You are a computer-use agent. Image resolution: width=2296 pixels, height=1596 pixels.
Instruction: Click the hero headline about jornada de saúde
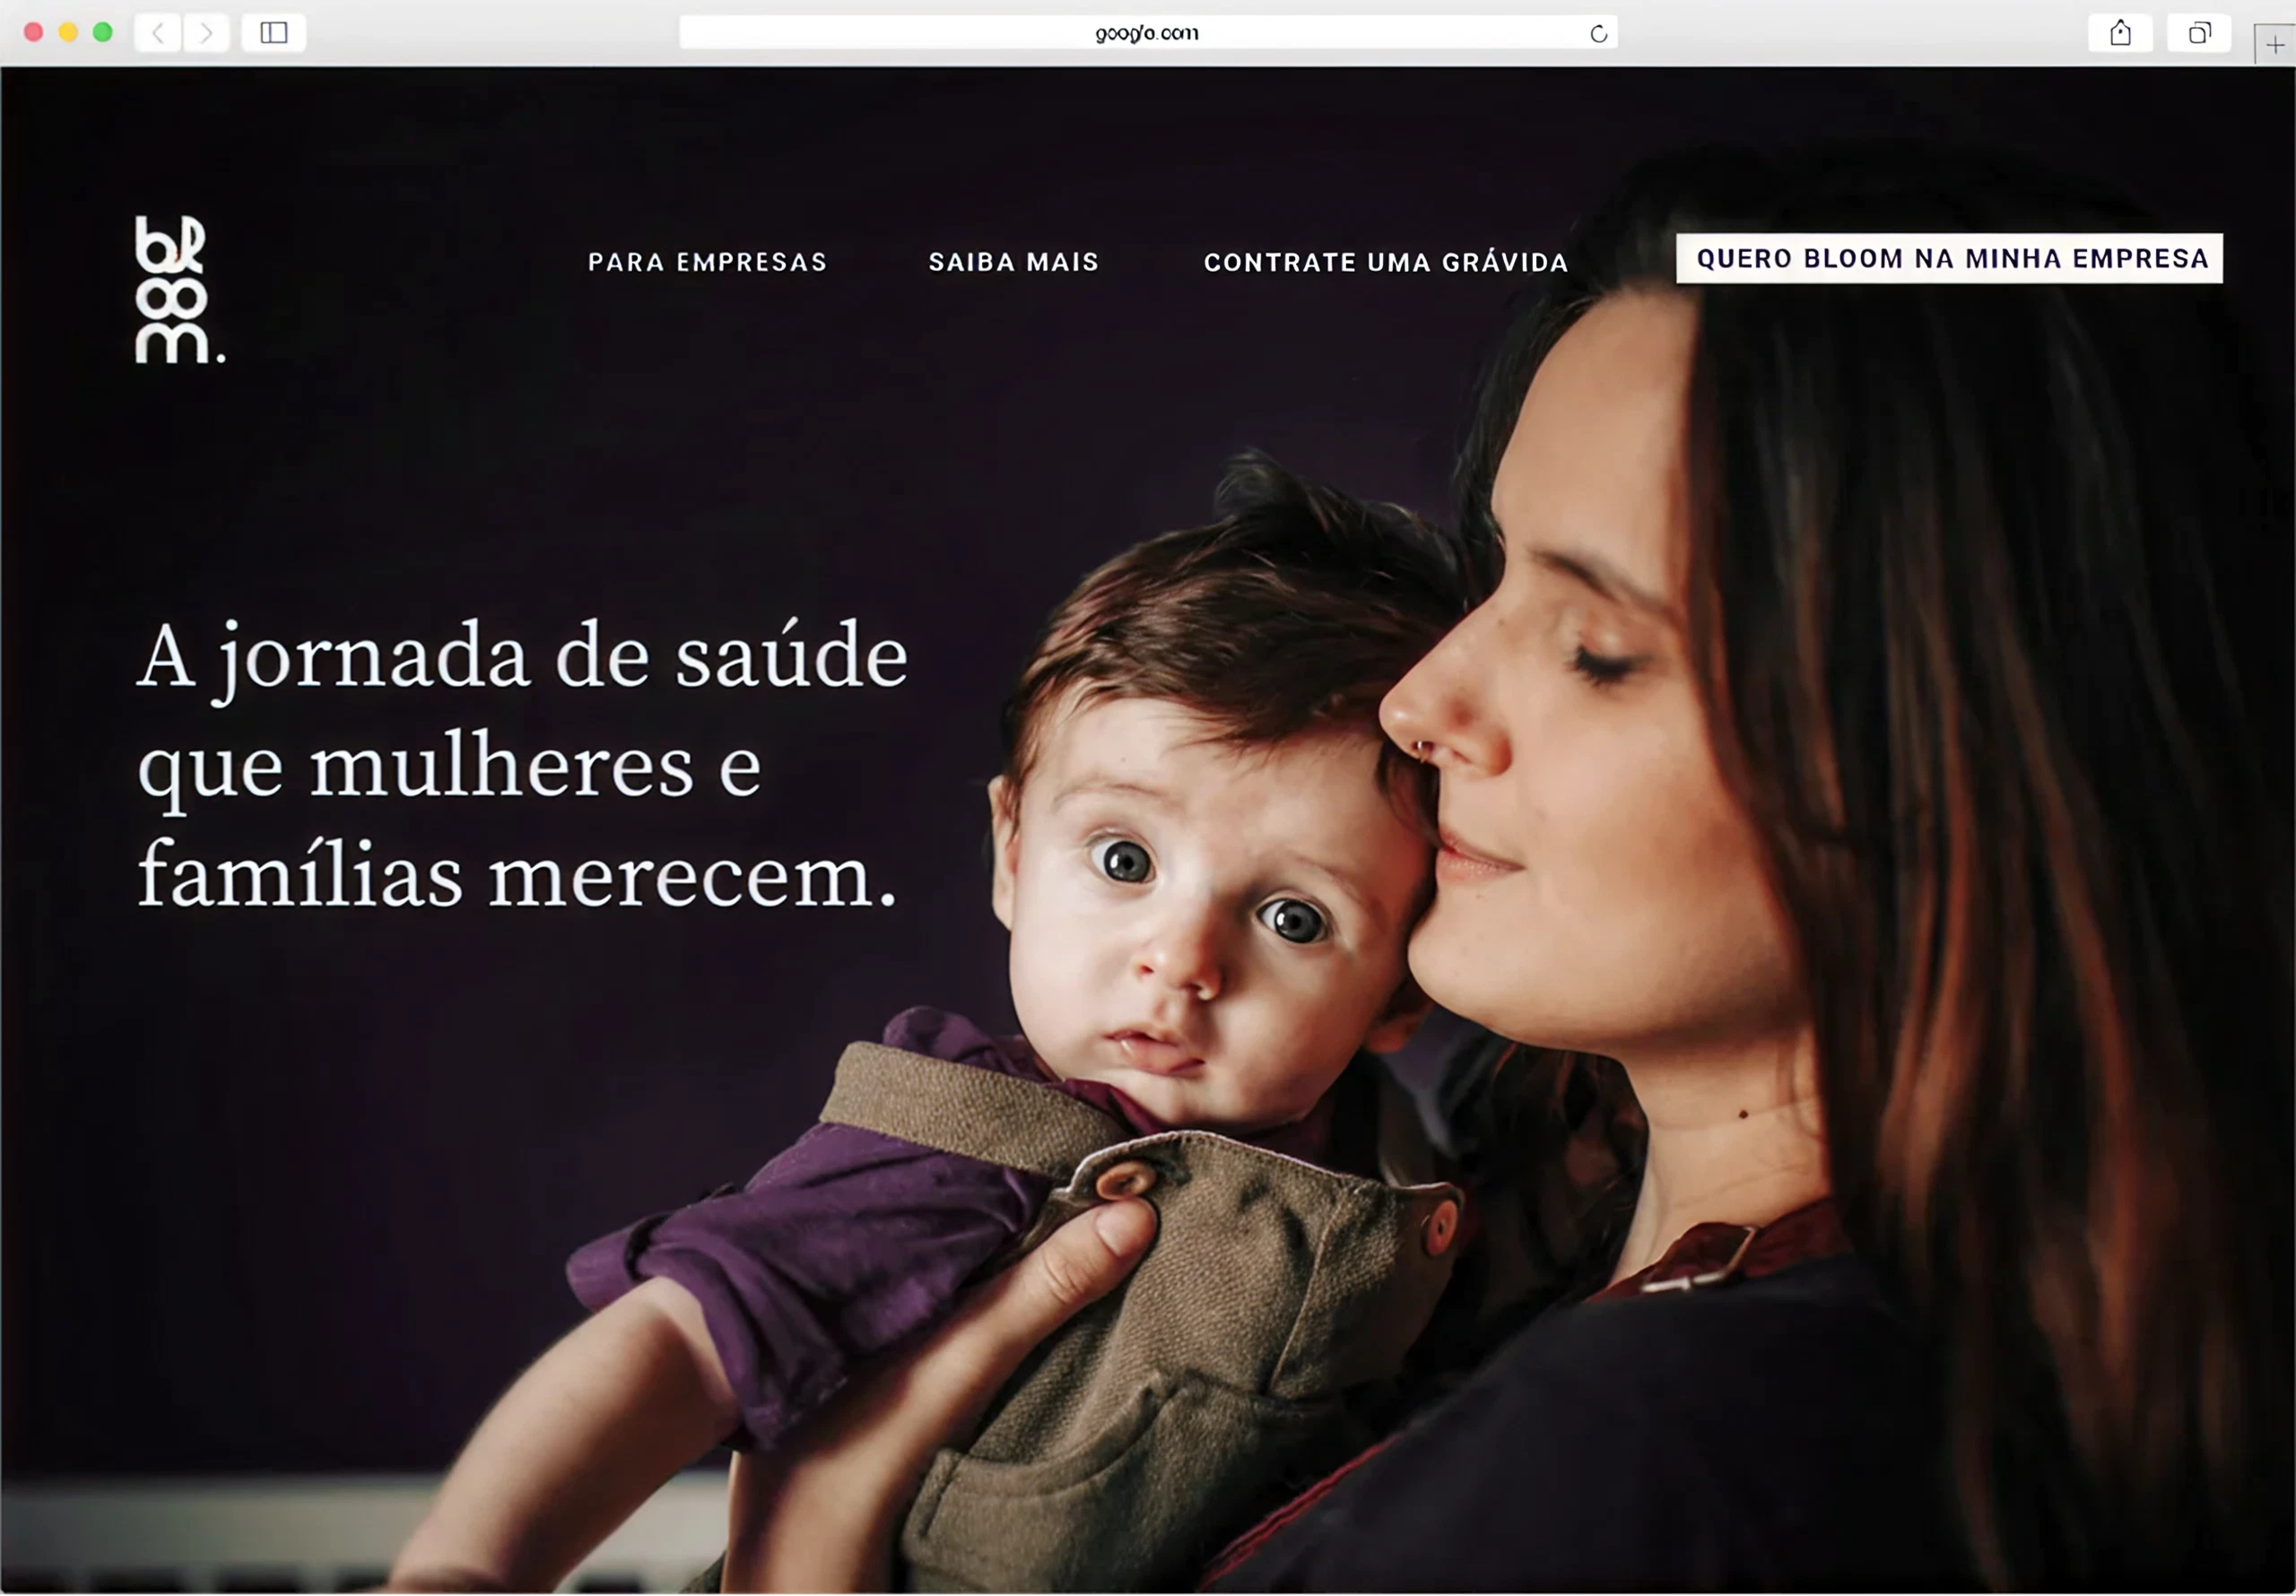click(x=522, y=765)
